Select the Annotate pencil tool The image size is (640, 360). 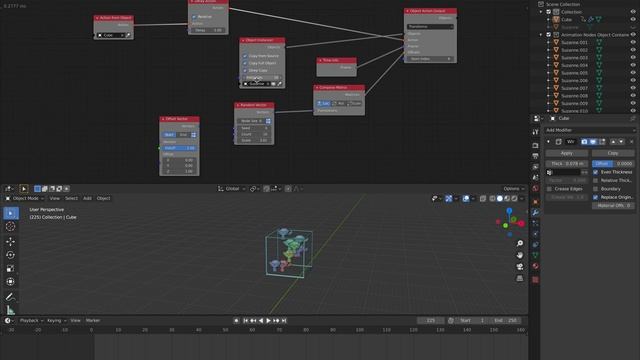(11, 297)
